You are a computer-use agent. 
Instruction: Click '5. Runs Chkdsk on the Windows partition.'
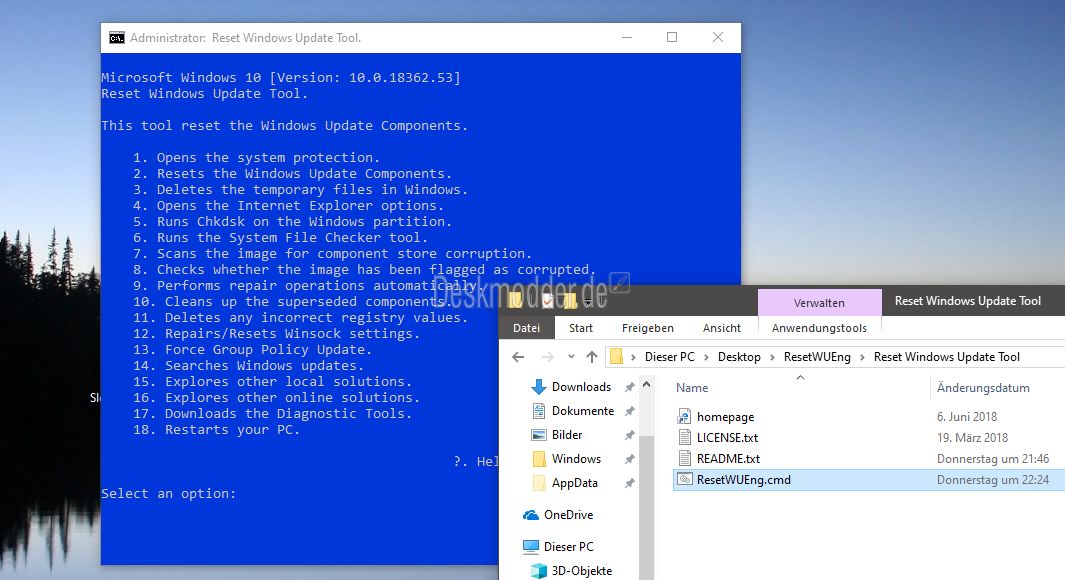[293, 221]
